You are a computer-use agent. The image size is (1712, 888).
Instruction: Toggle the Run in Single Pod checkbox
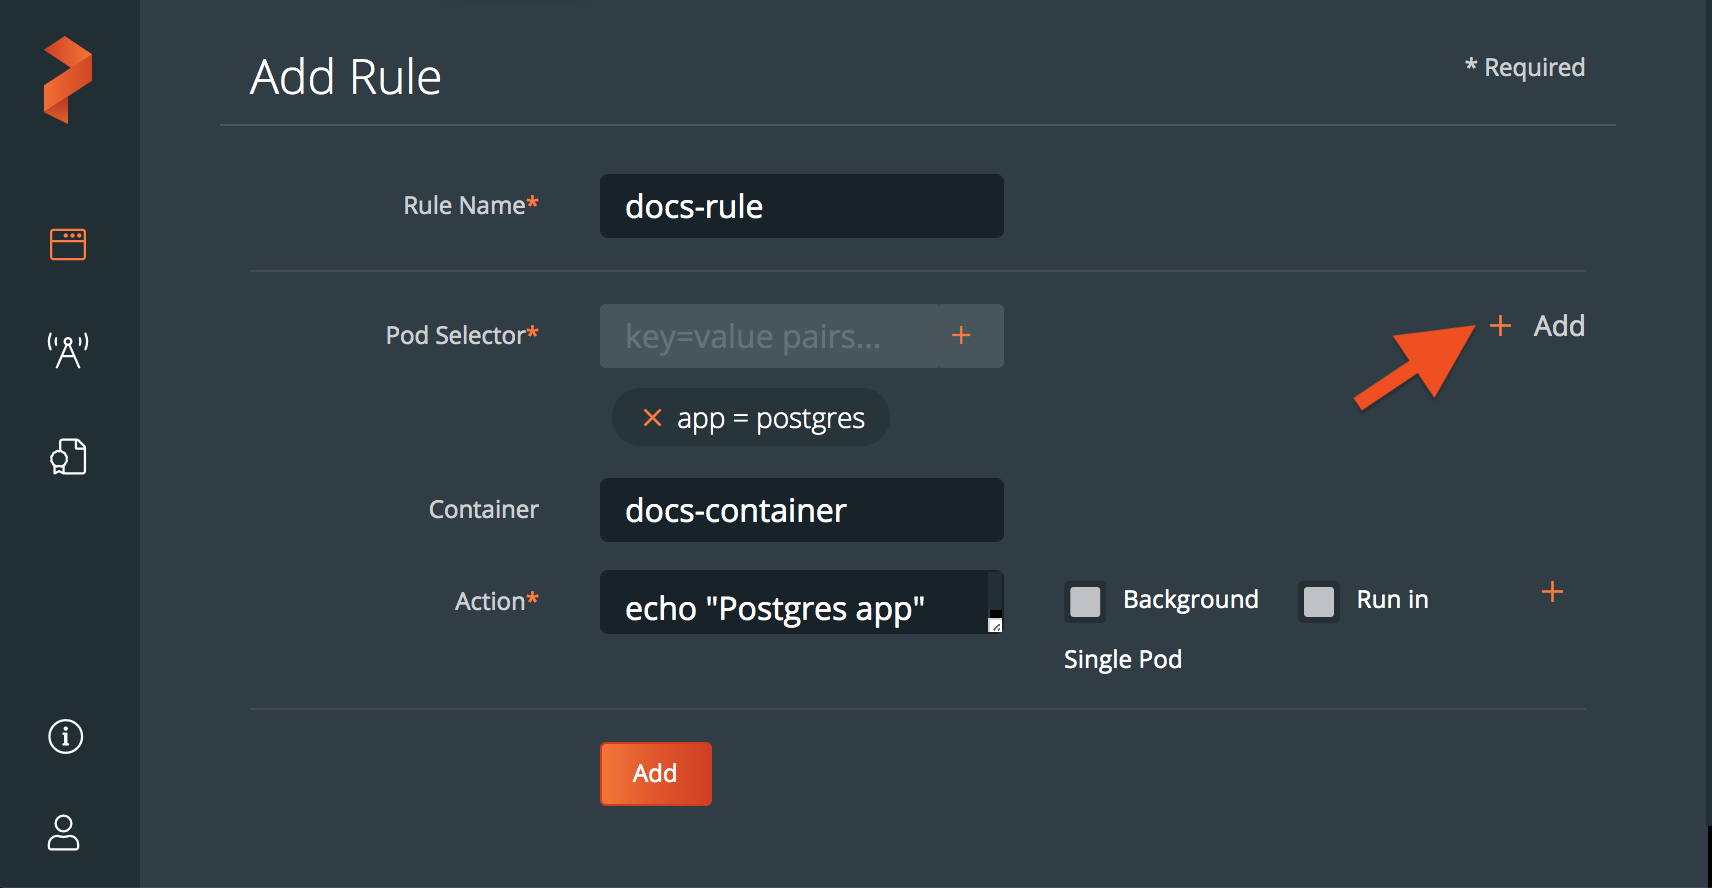(x=1318, y=601)
